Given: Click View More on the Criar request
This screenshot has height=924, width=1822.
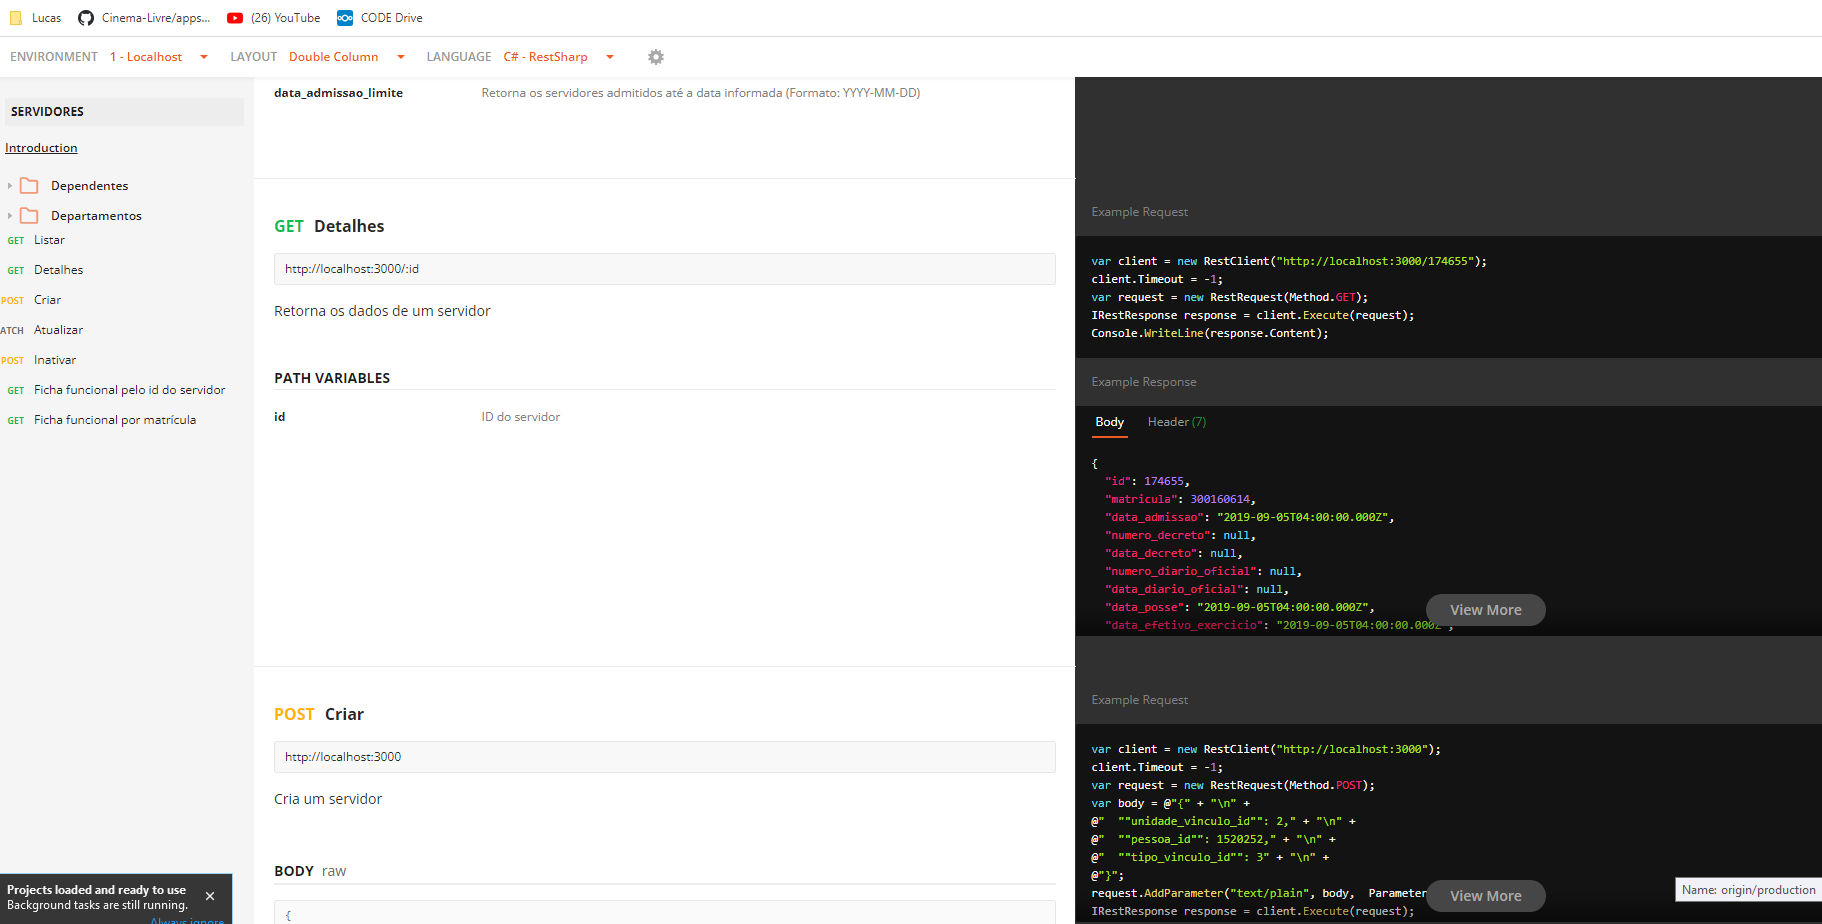Looking at the screenshot, I should click(x=1485, y=896).
